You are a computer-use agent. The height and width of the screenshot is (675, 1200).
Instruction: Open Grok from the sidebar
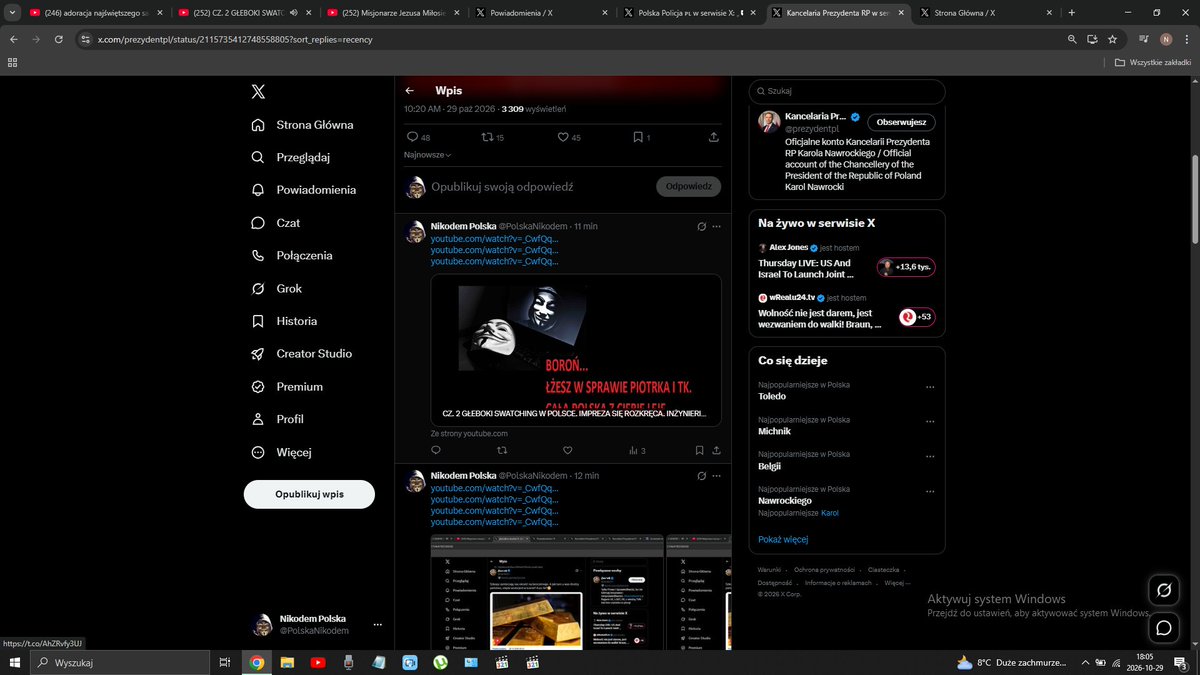coord(276,288)
